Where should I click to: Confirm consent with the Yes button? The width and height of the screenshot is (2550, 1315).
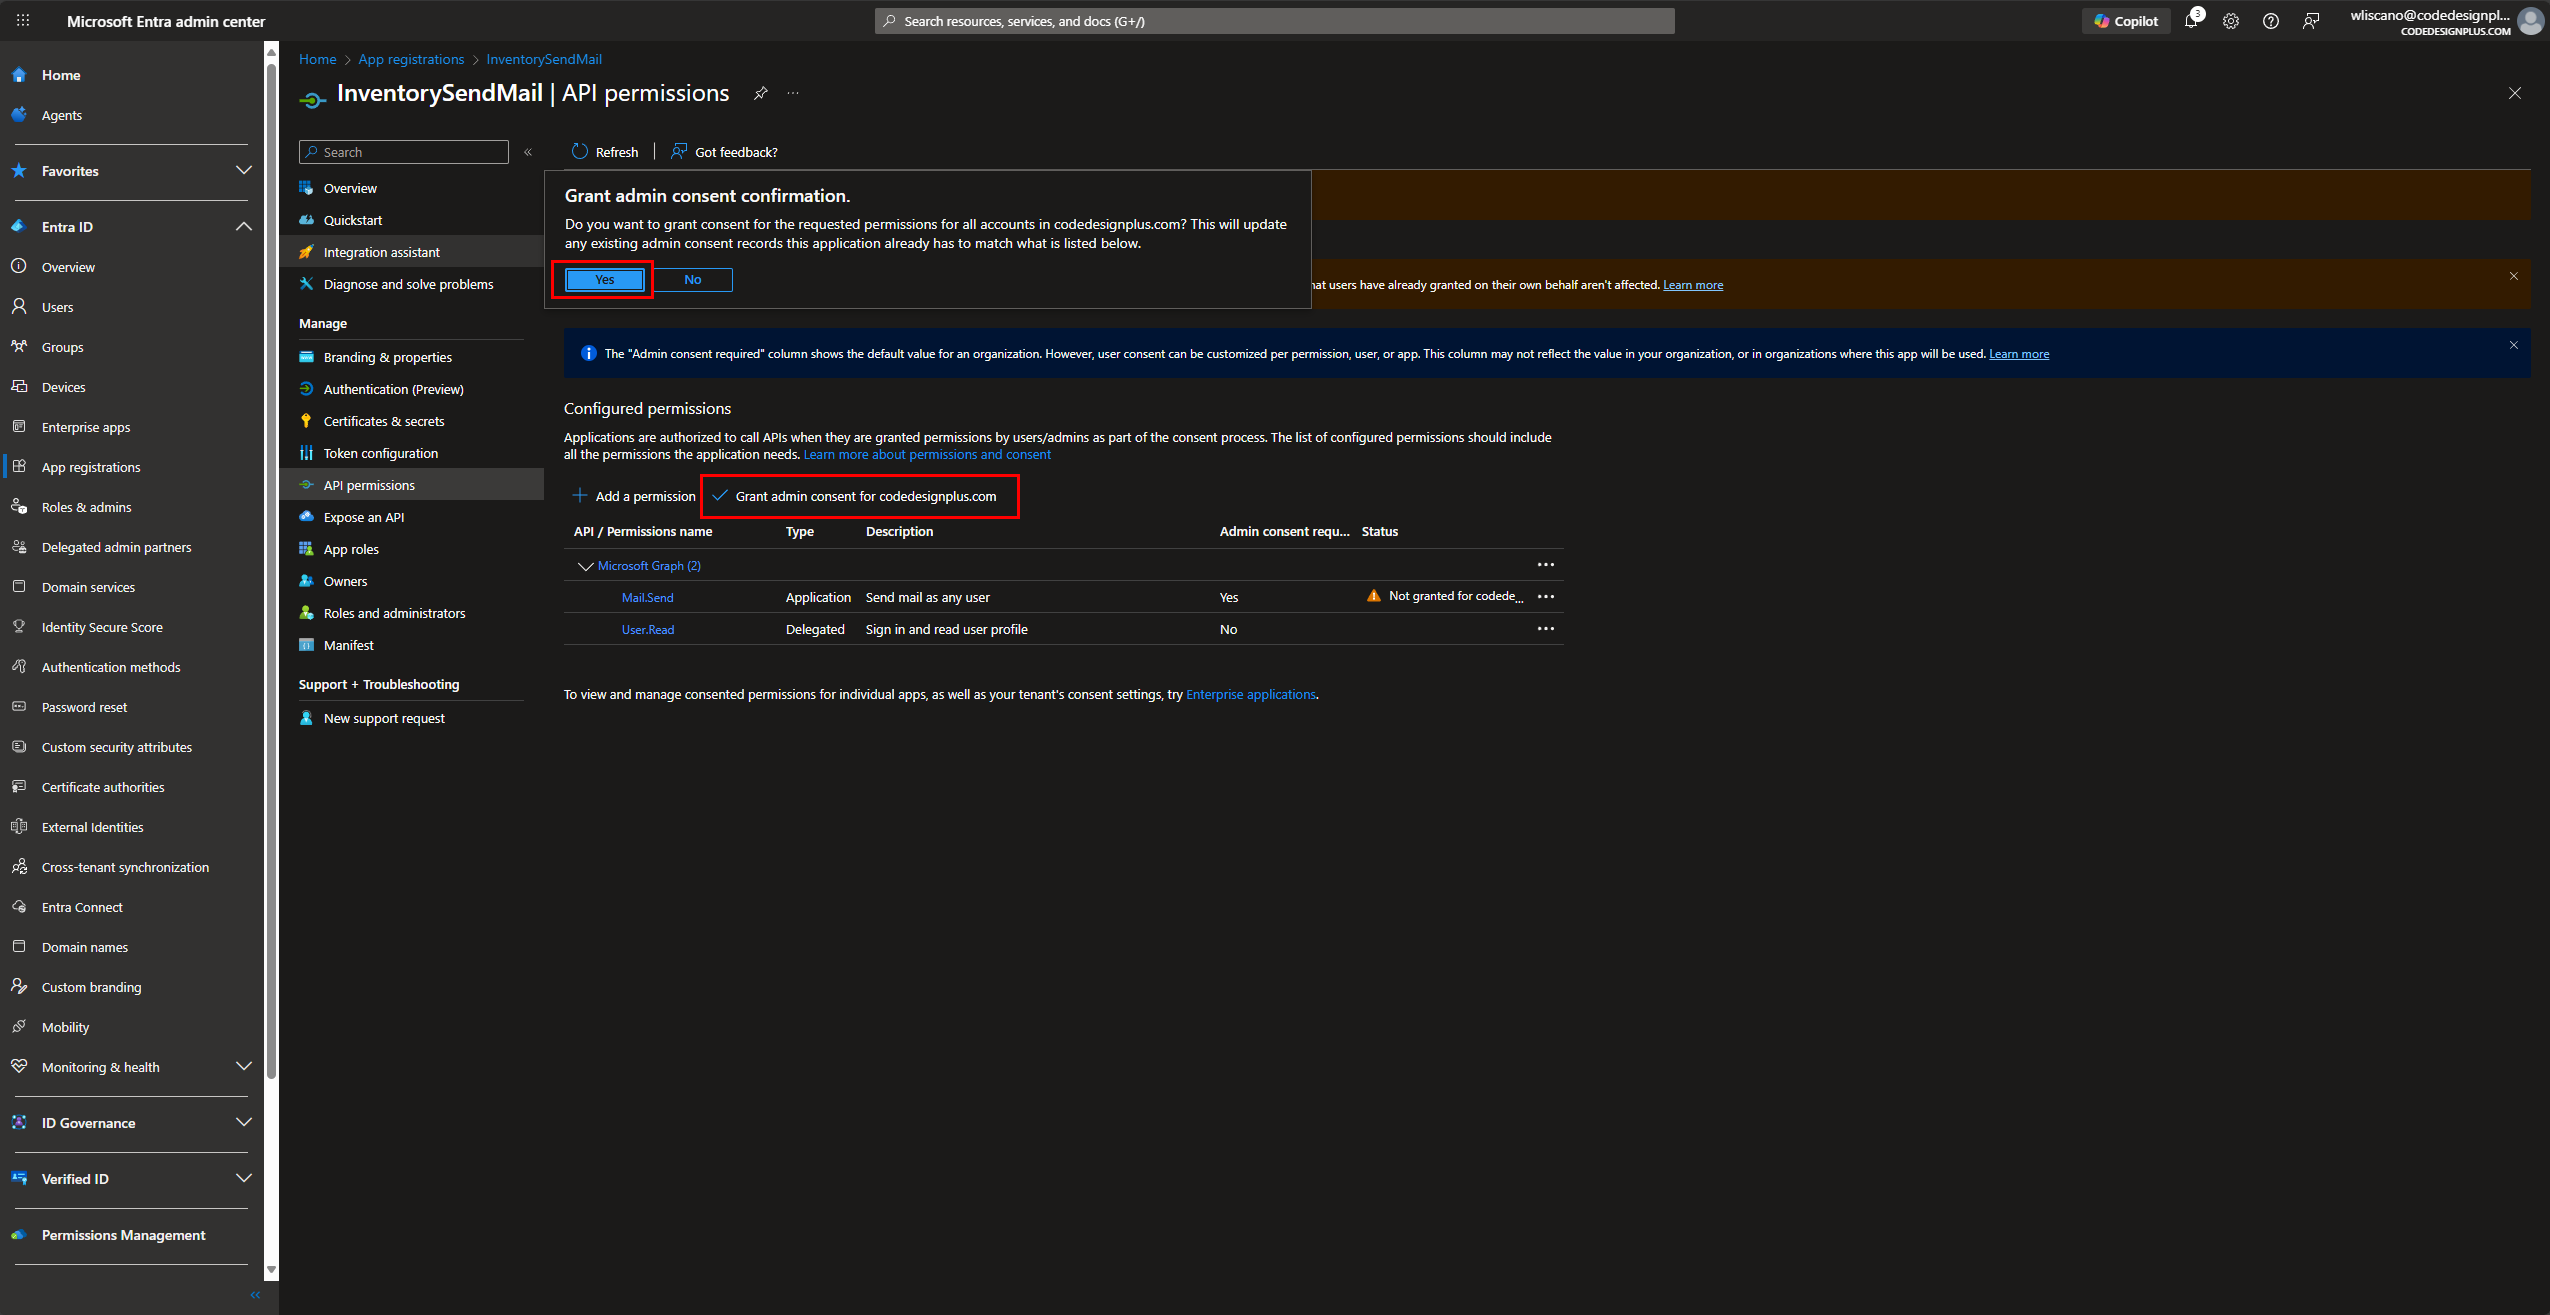coord(604,280)
